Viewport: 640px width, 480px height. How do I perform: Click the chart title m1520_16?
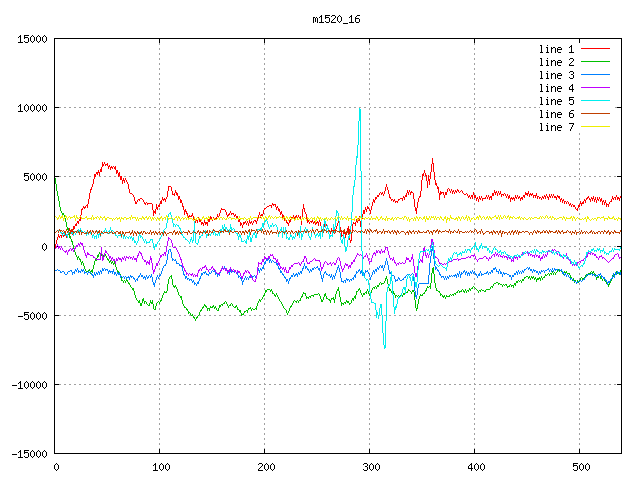point(338,19)
